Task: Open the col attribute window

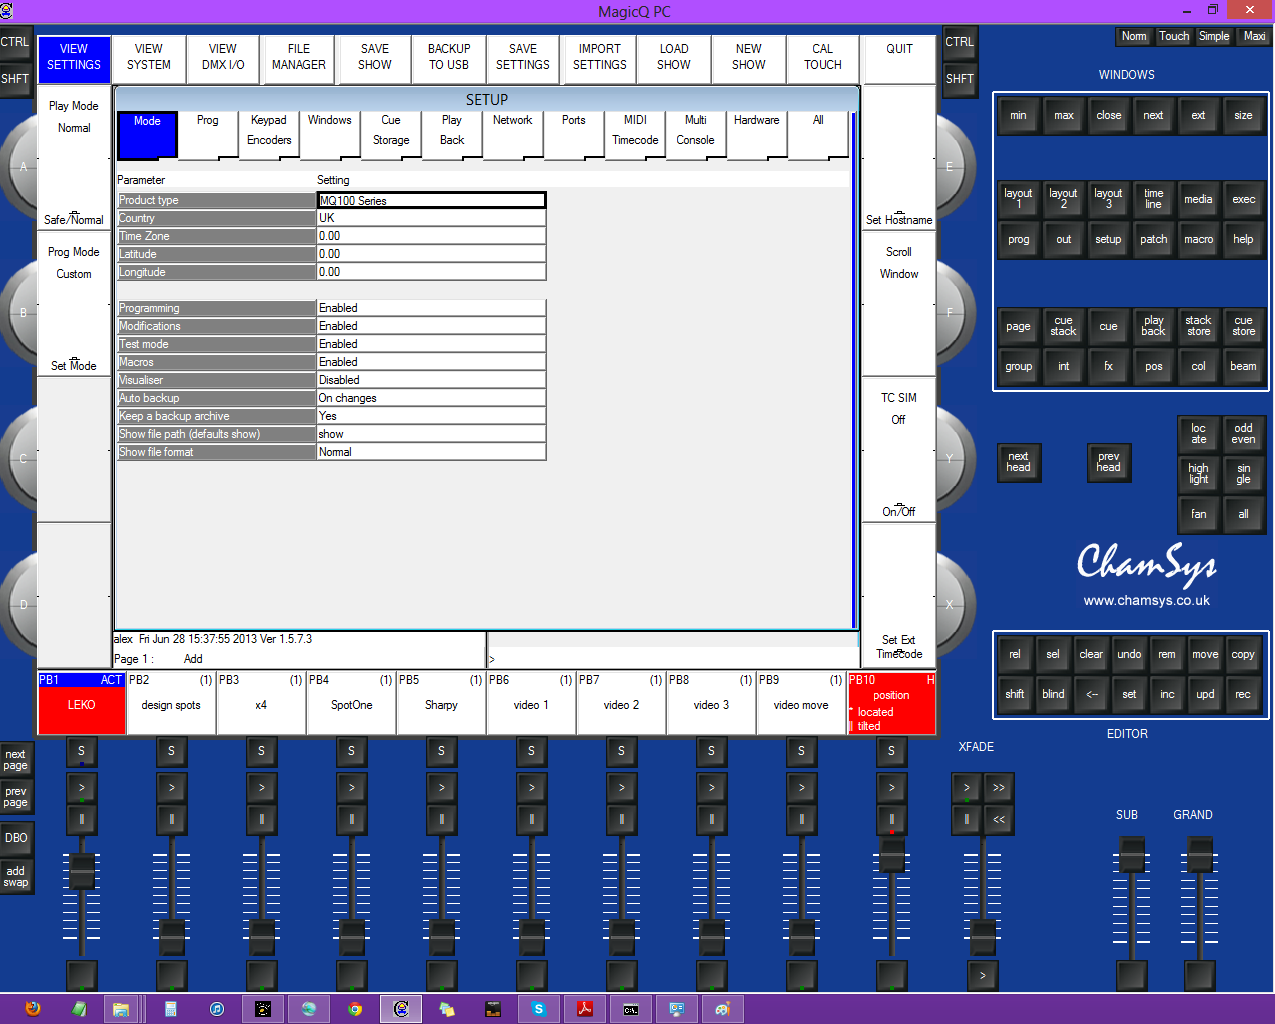Action: [x=1198, y=366]
